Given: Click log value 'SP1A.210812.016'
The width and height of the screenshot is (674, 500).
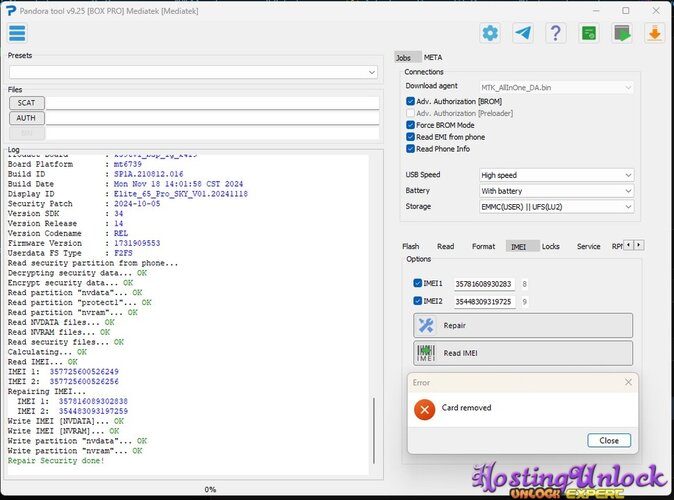Looking at the screenshot, I should click(148, 174).
